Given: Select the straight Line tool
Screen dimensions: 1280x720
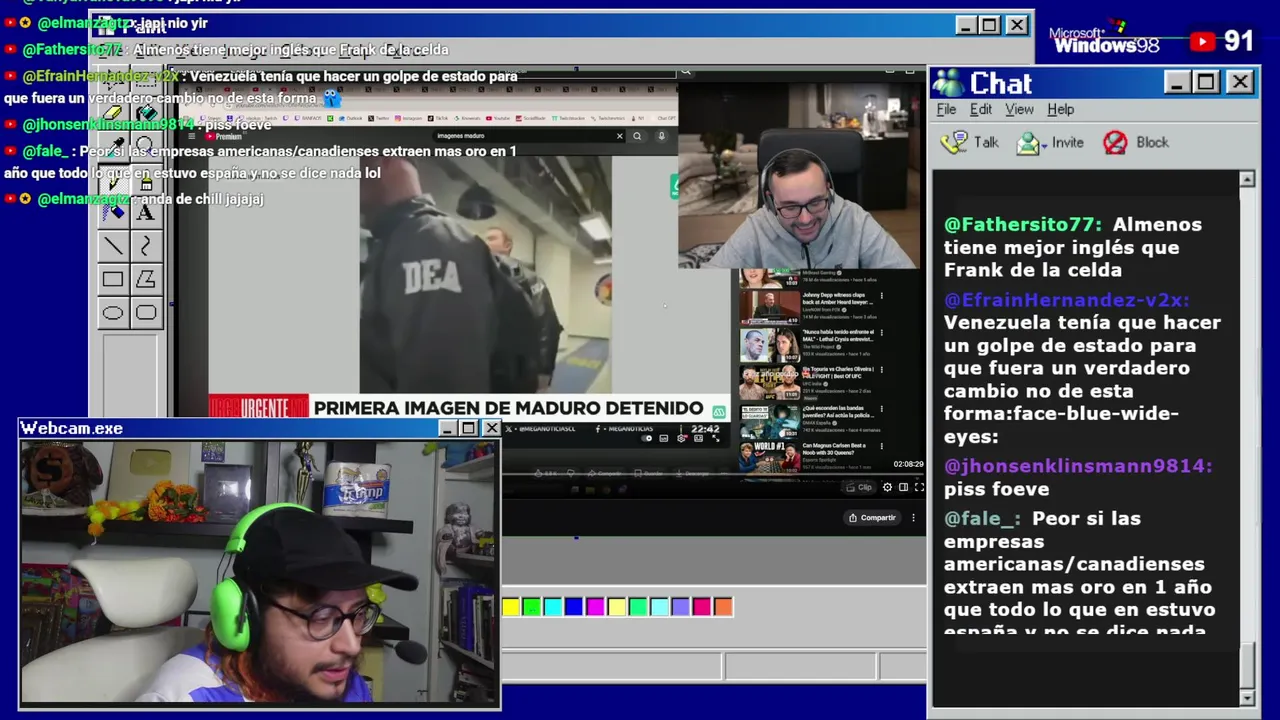Looking at the screenshot, I should (x=114, y=246).
